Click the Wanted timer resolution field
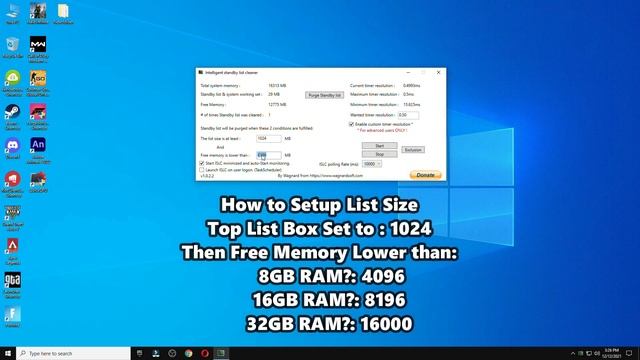The width and height of the screenshot is (640, 360). click(408, 115)
